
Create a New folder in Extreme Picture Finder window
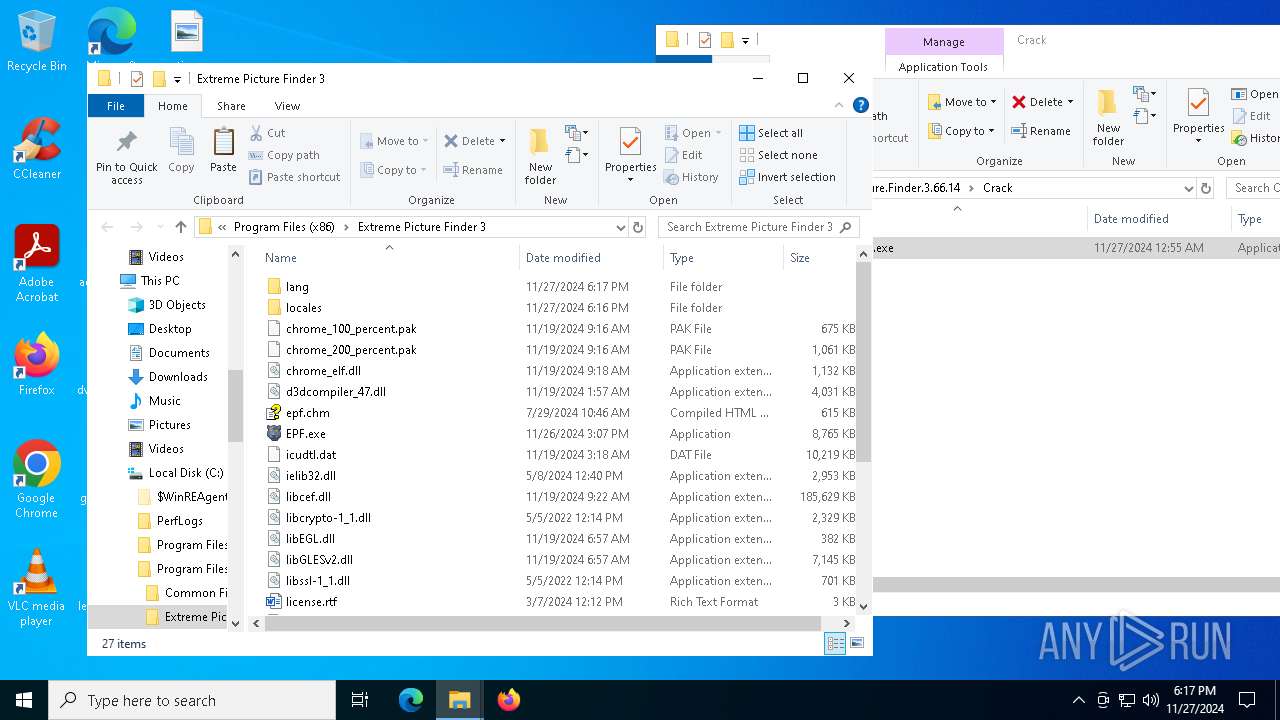pyautogui.click(x=540, y=157)
